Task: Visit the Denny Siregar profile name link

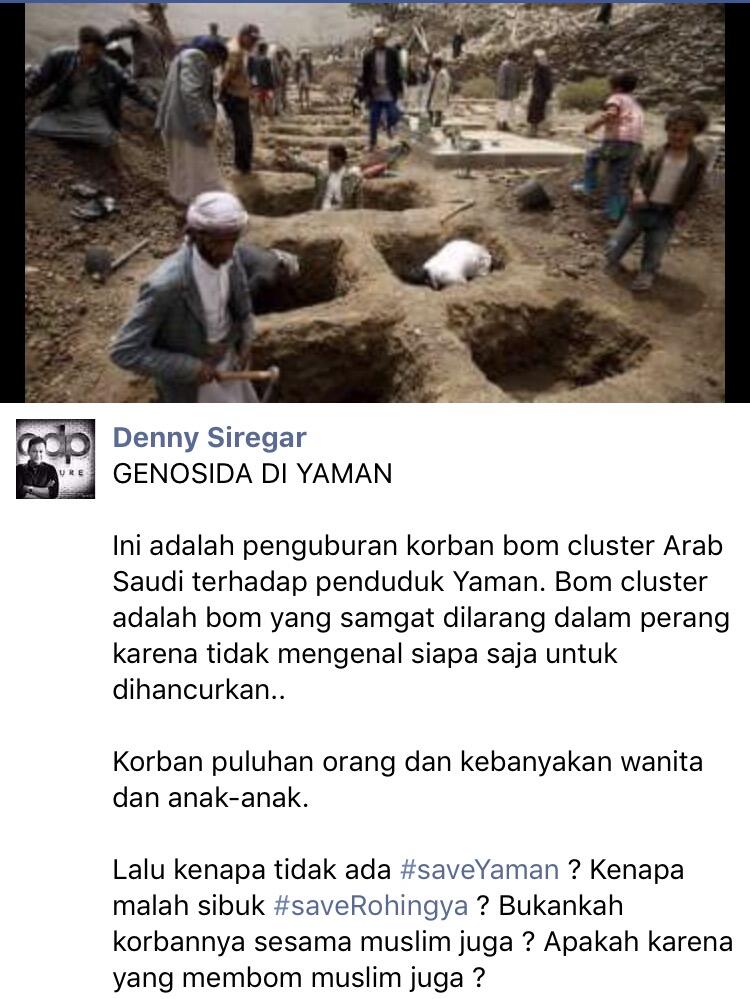Action: point(210,438)
